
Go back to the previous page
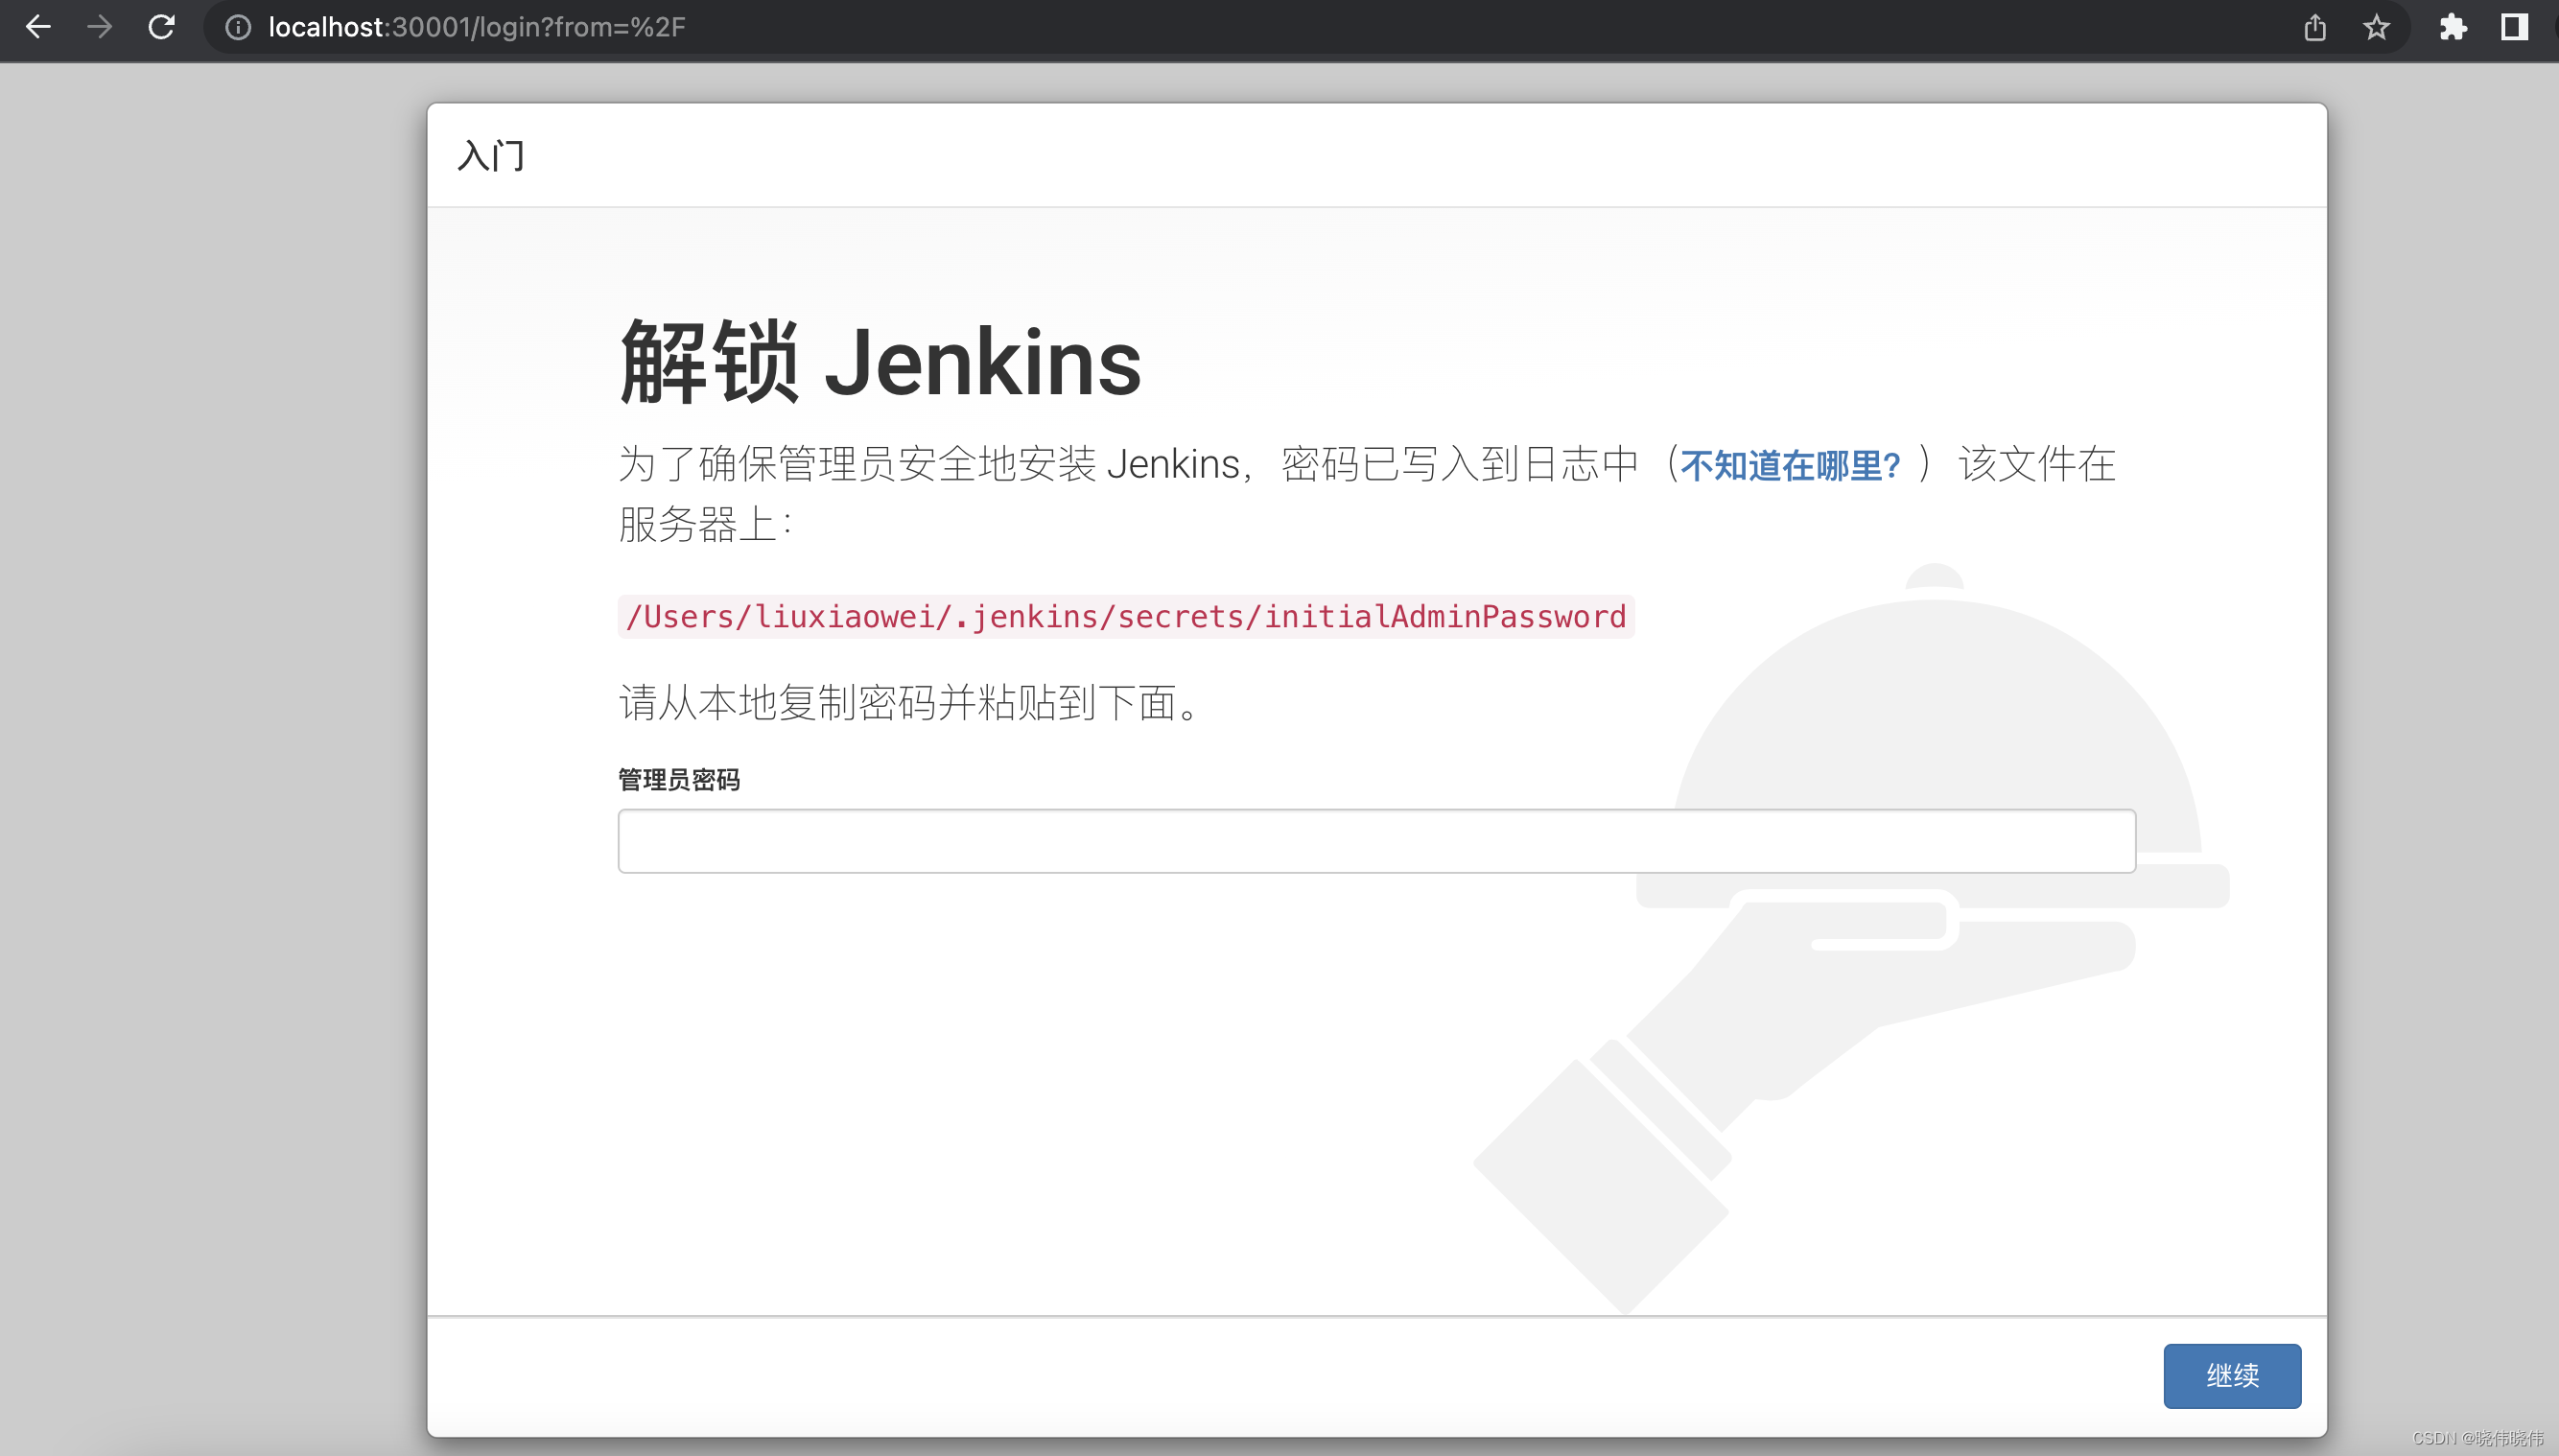pos(38,27)
